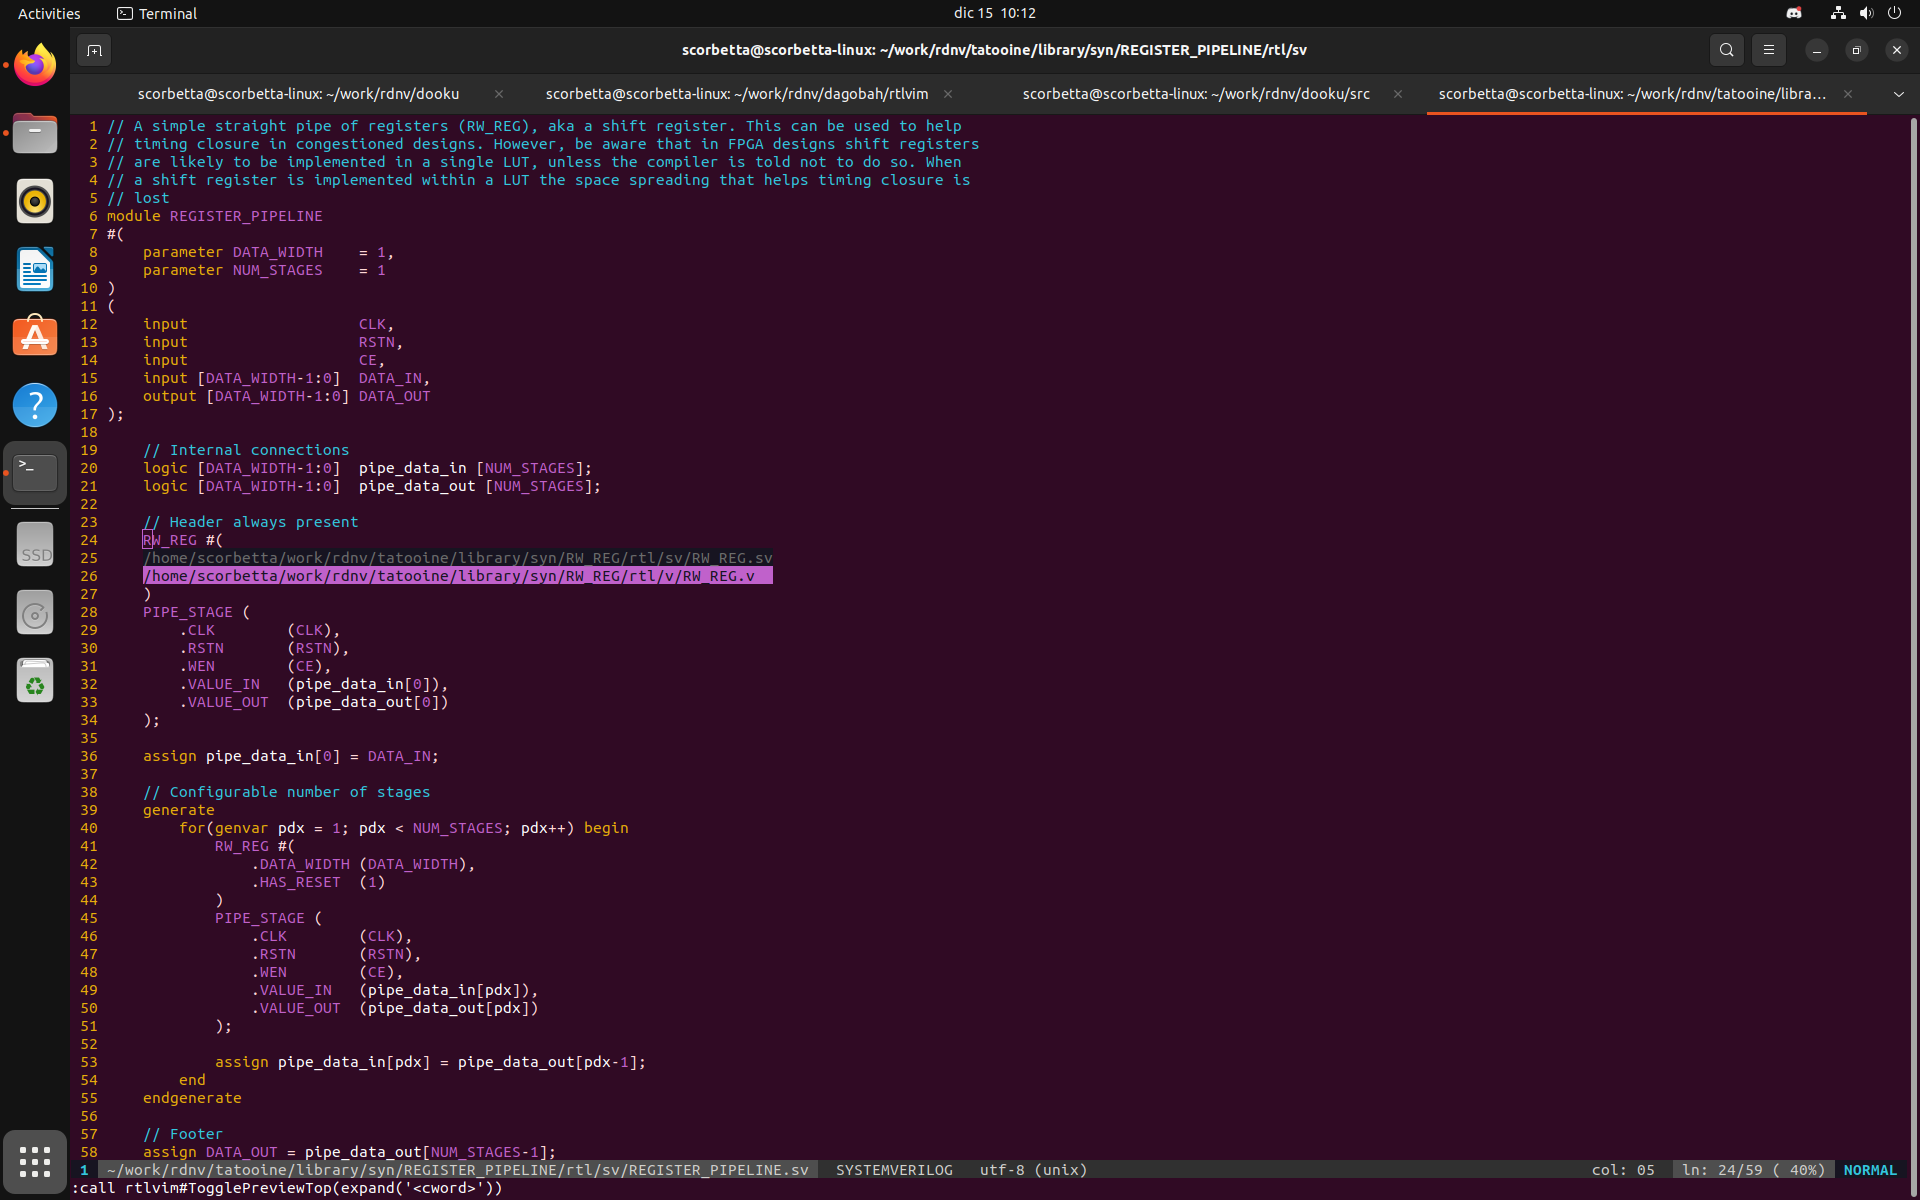Click 'endgenerate' on line 55

[x=192, y=1098]
